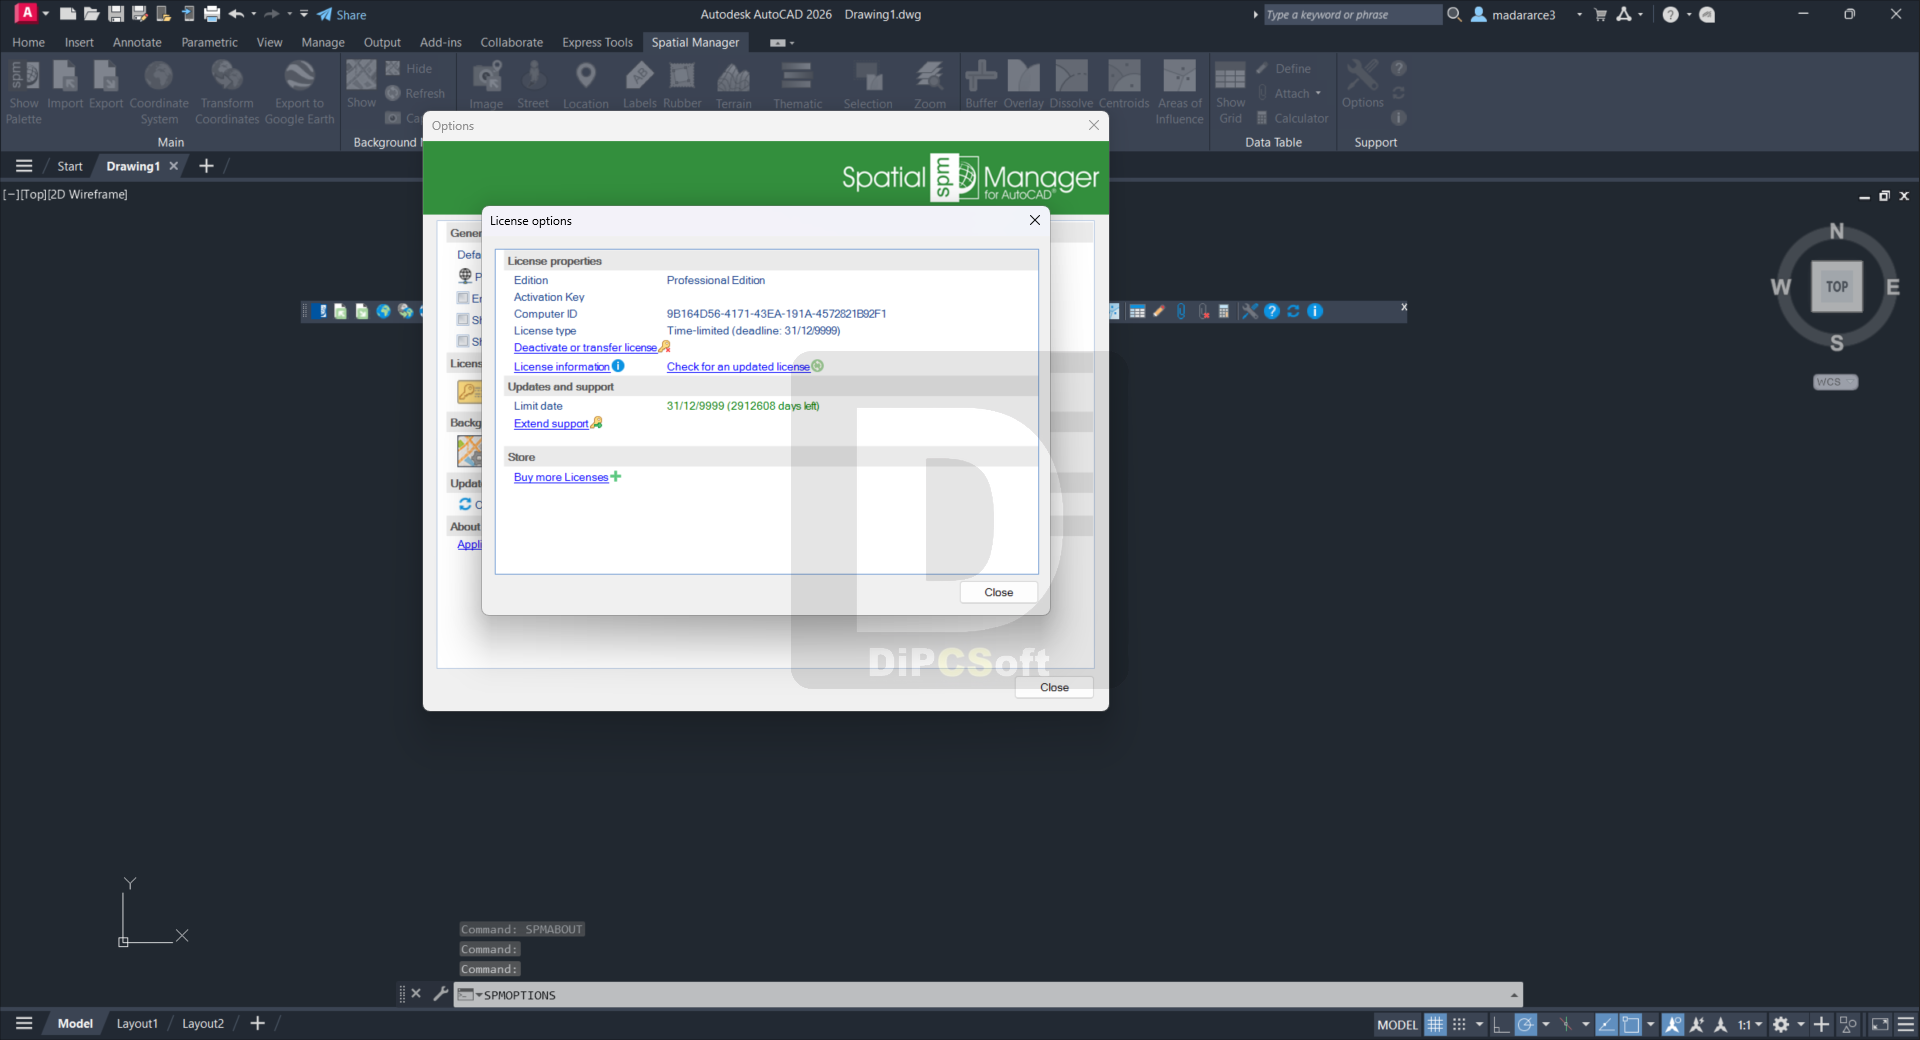Click the Undo arrow icon
This screenshot has width=1920, height=1040.
(x=236, y=14)
